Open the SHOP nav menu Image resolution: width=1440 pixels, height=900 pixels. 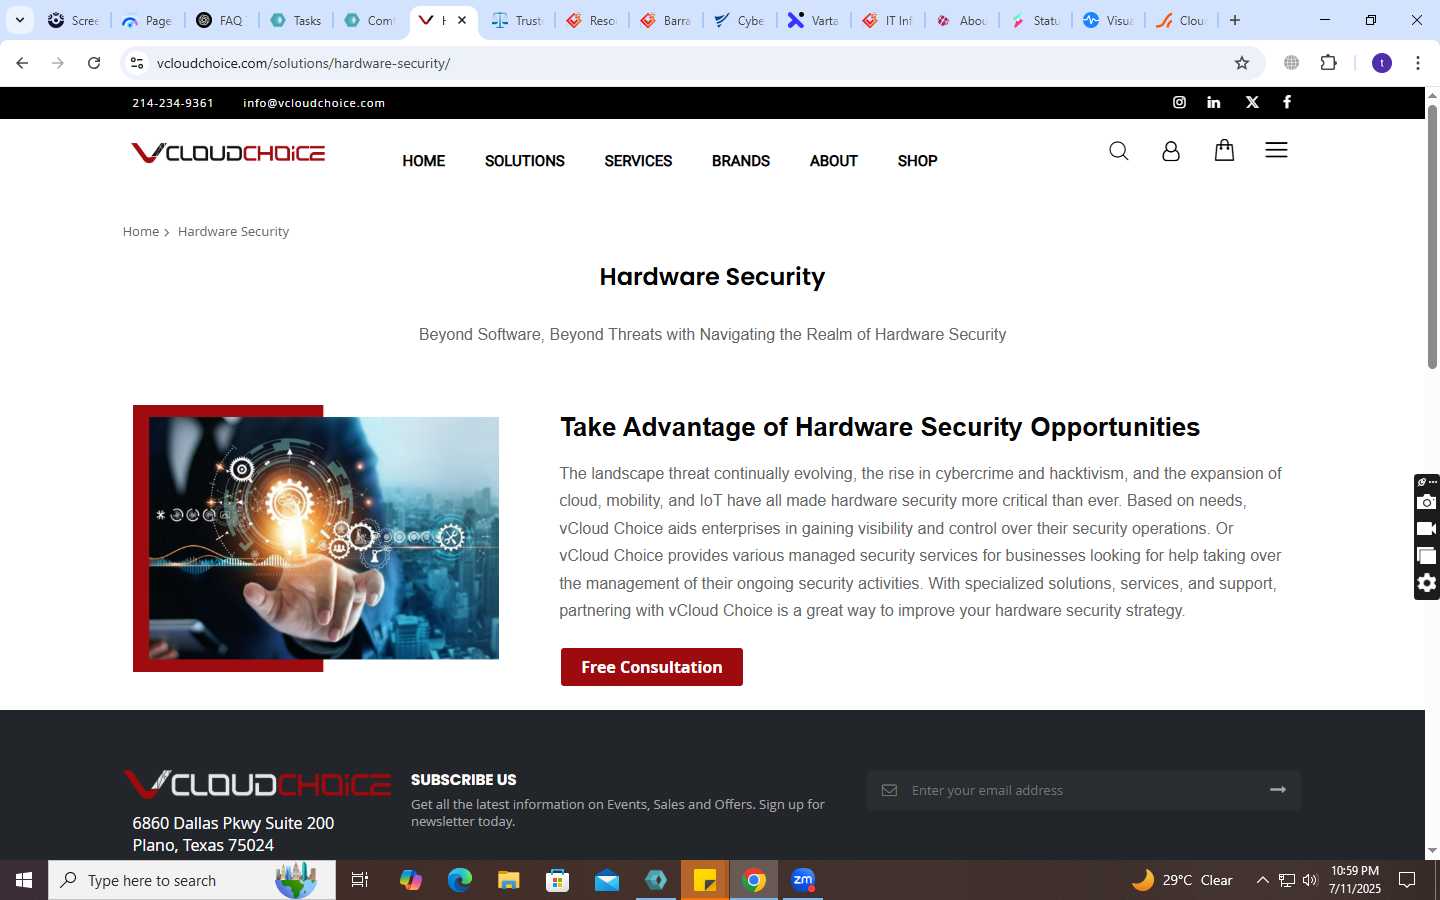point(917,161)
